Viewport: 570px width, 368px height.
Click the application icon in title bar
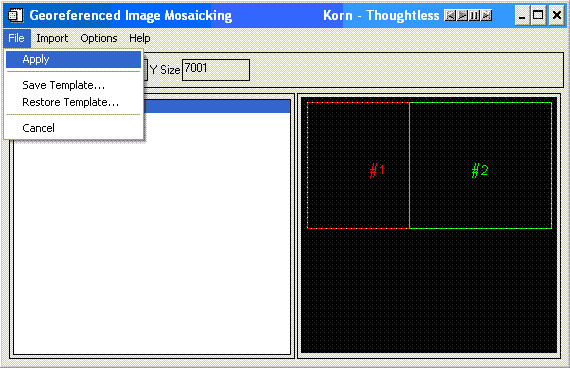(15, 15)
